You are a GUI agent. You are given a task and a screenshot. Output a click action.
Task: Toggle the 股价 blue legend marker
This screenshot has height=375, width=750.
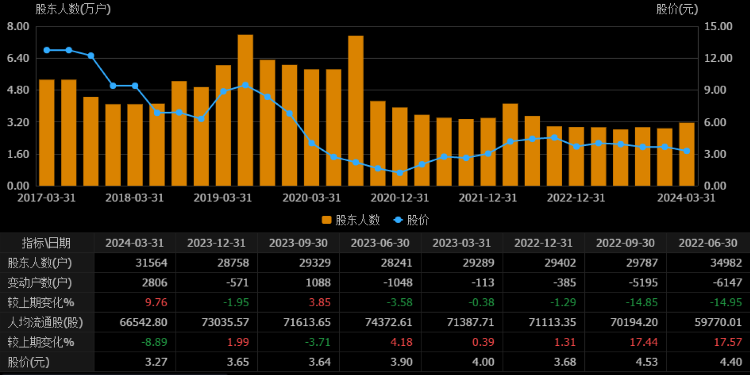(398, 220)
